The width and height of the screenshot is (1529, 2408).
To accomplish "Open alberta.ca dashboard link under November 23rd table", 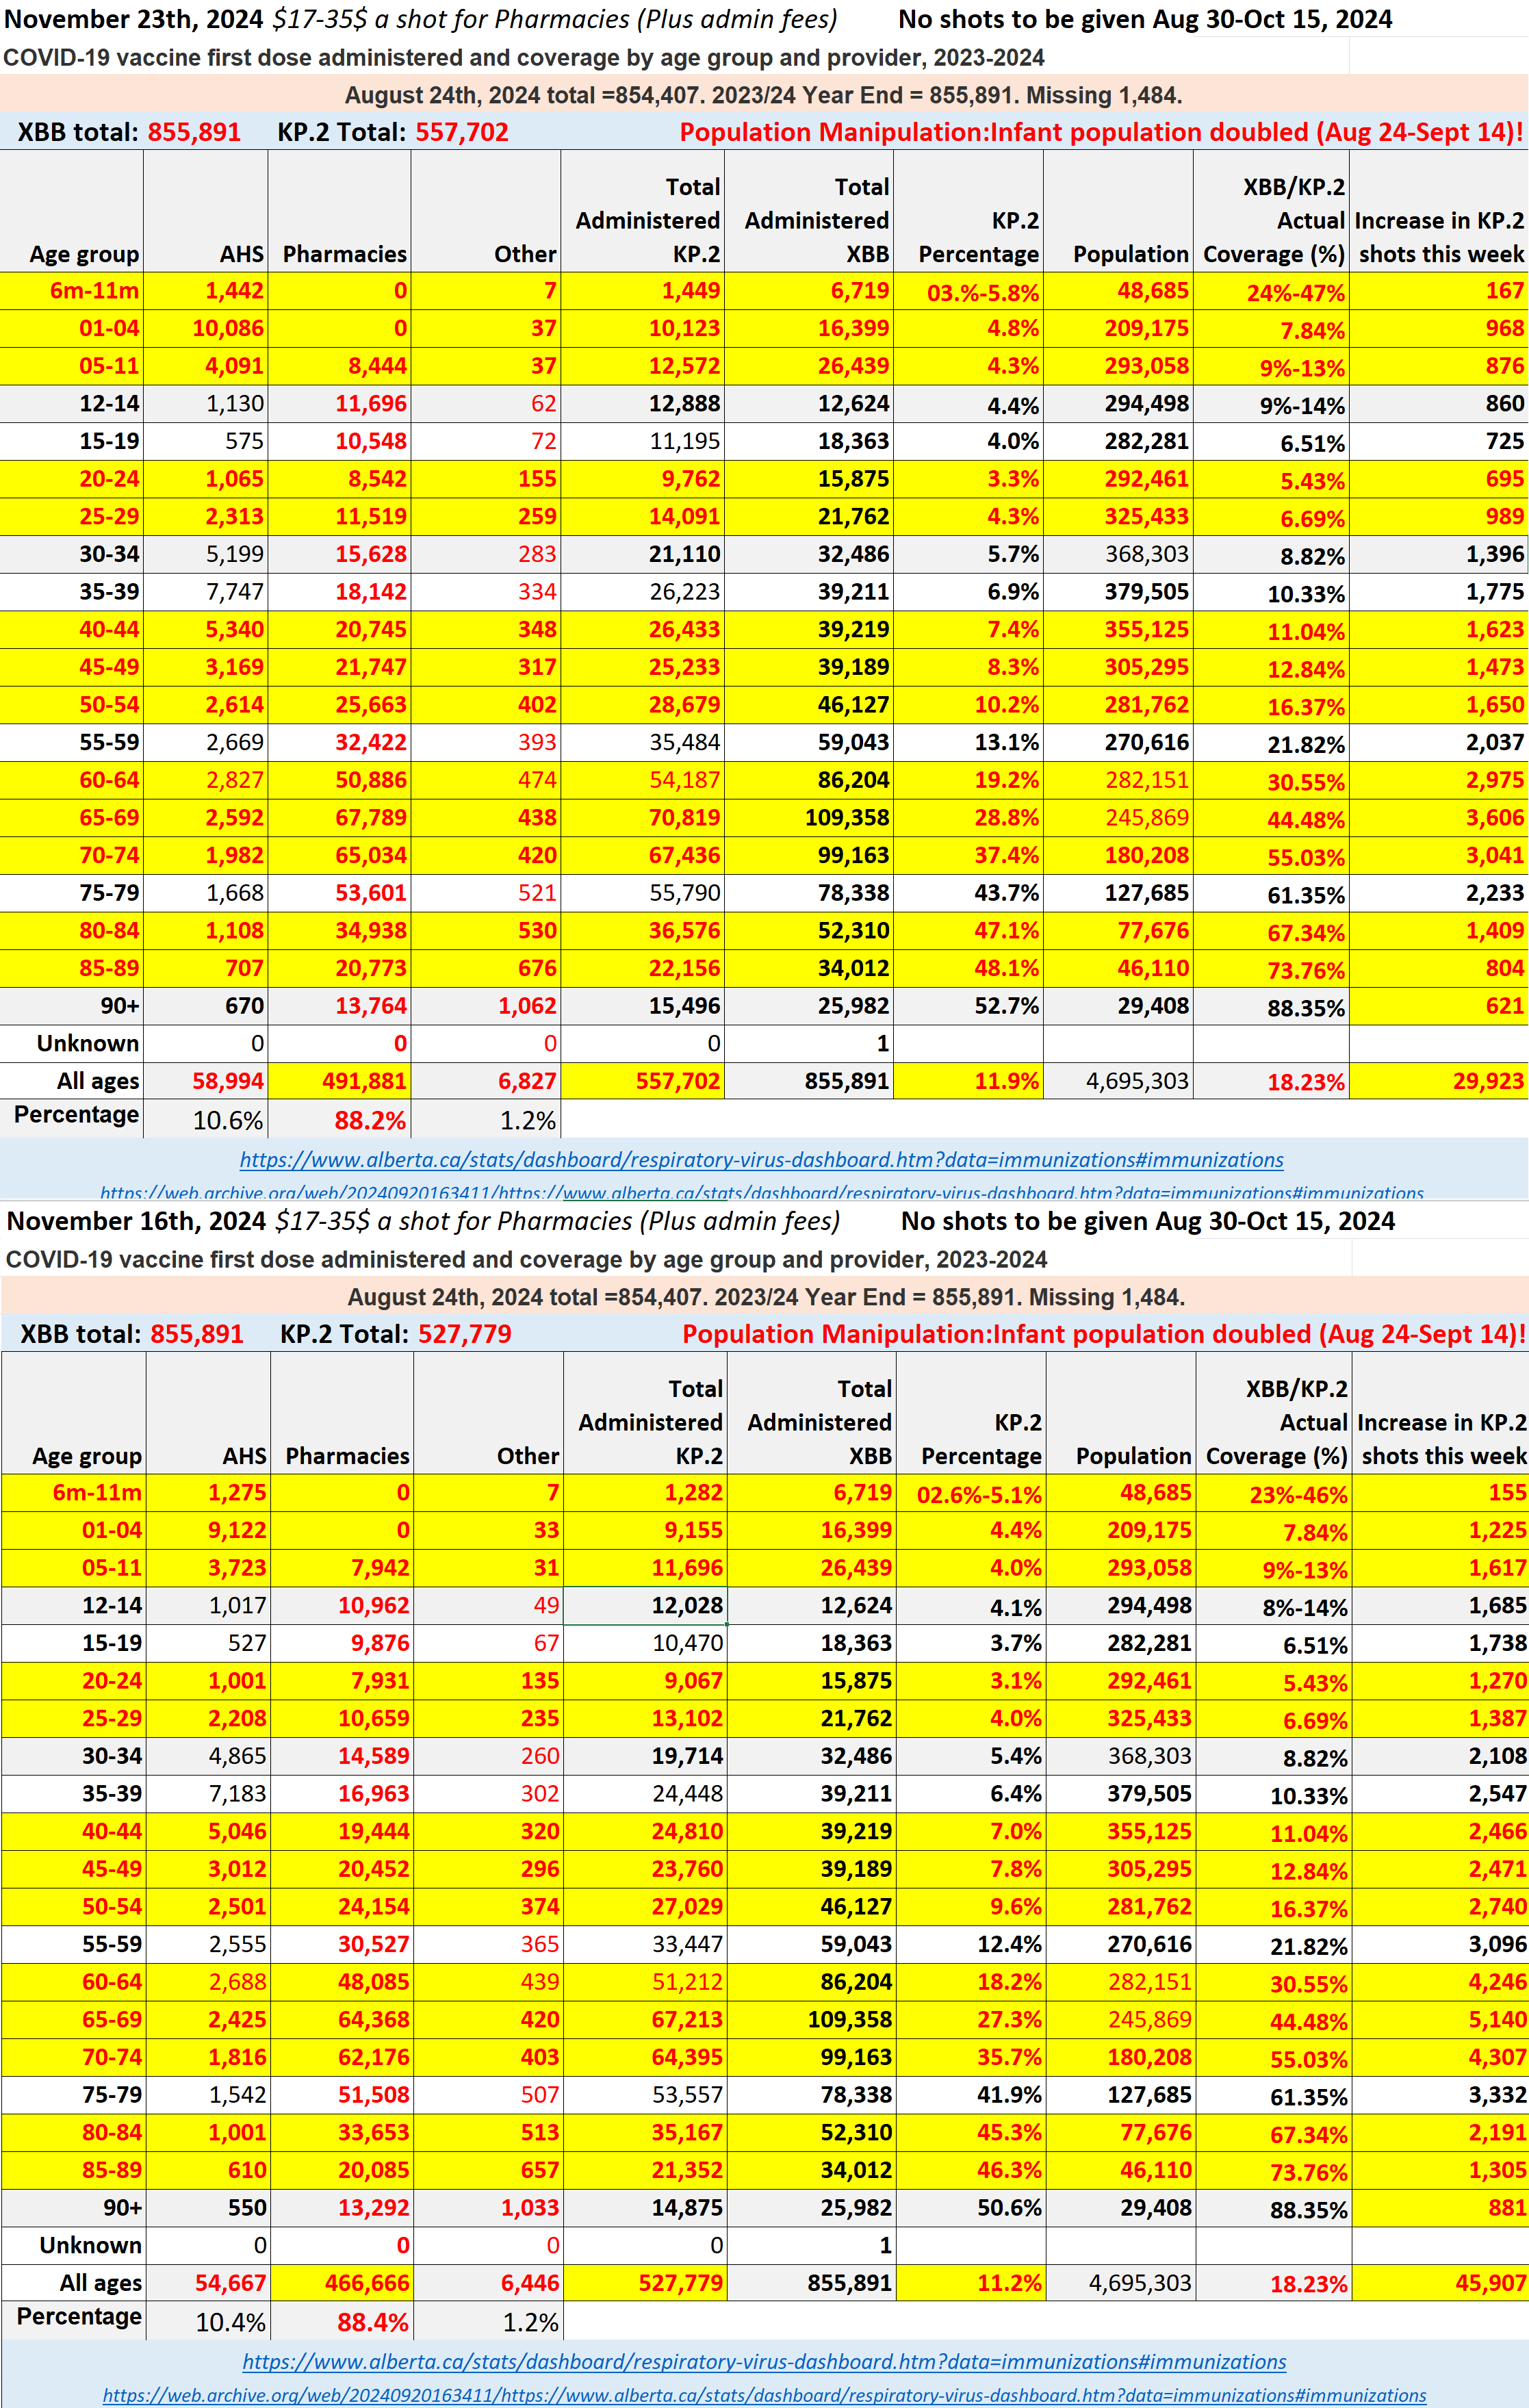I will pos(761,1160).
